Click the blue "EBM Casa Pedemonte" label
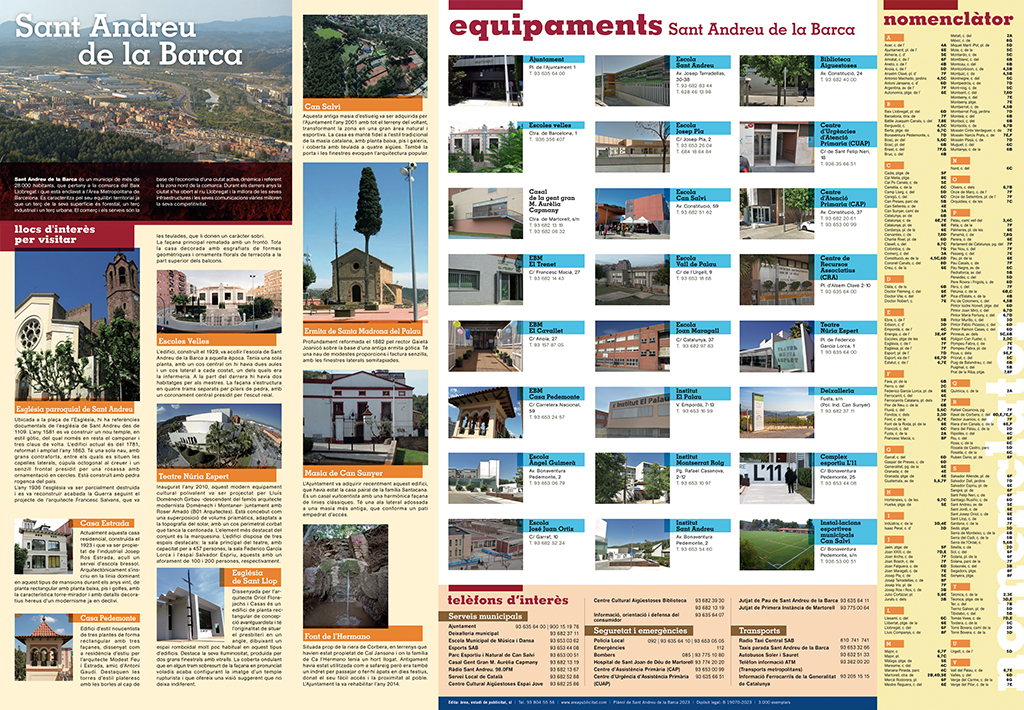This screenshot has height=710, width=1024. 555,394
